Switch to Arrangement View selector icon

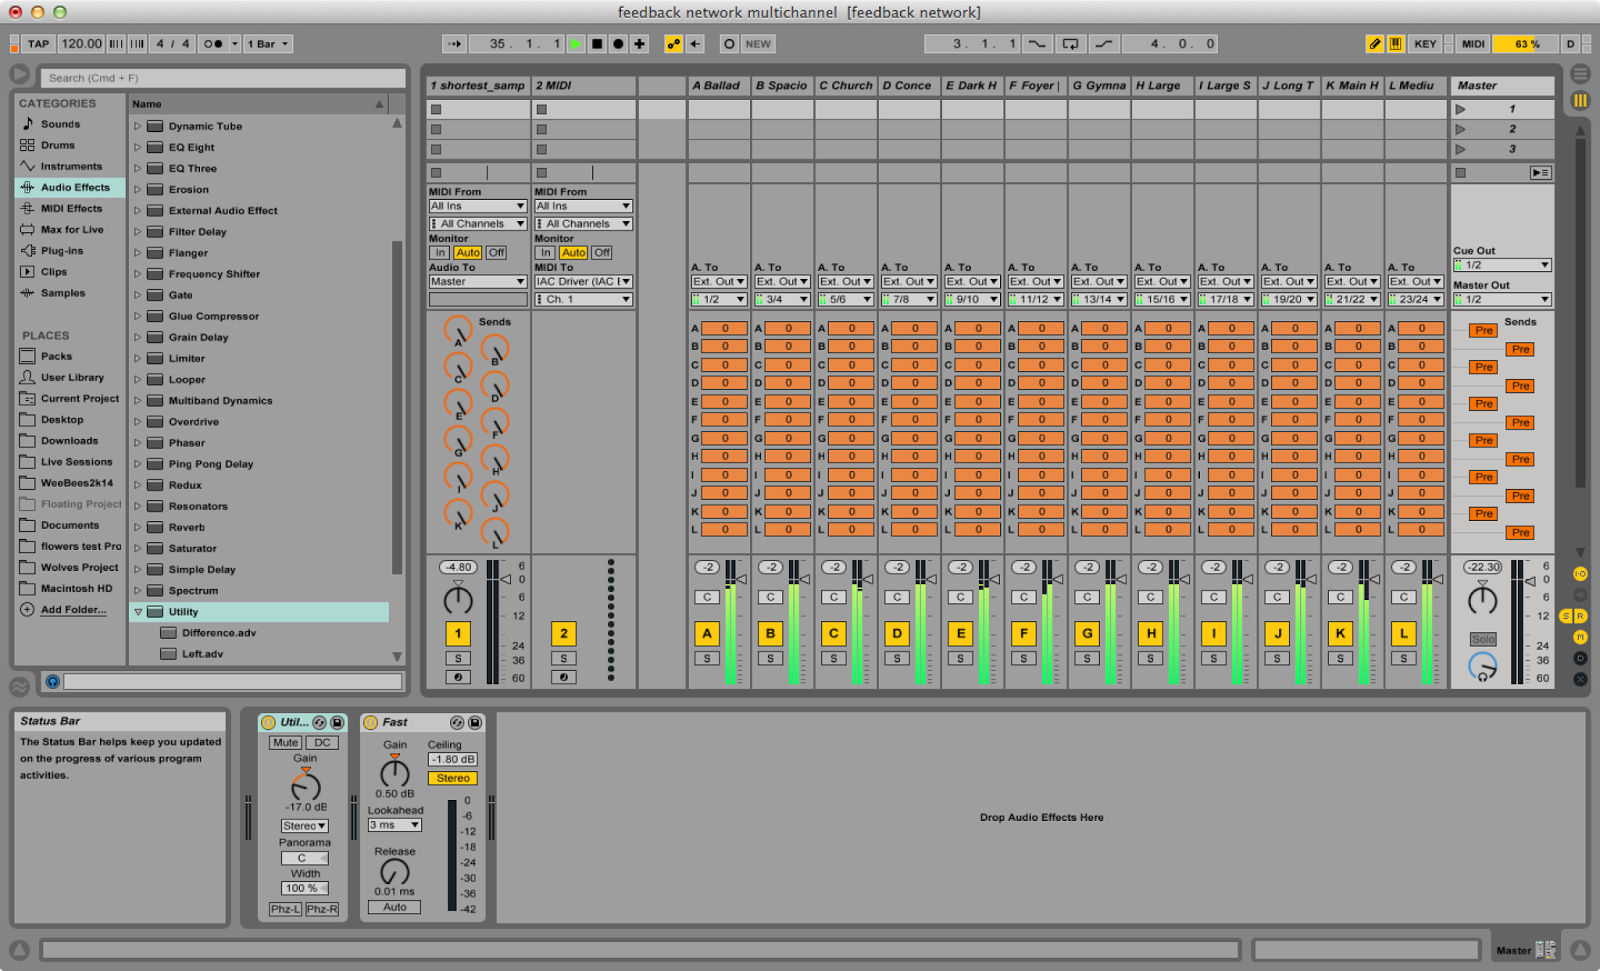pos(1580,74)
